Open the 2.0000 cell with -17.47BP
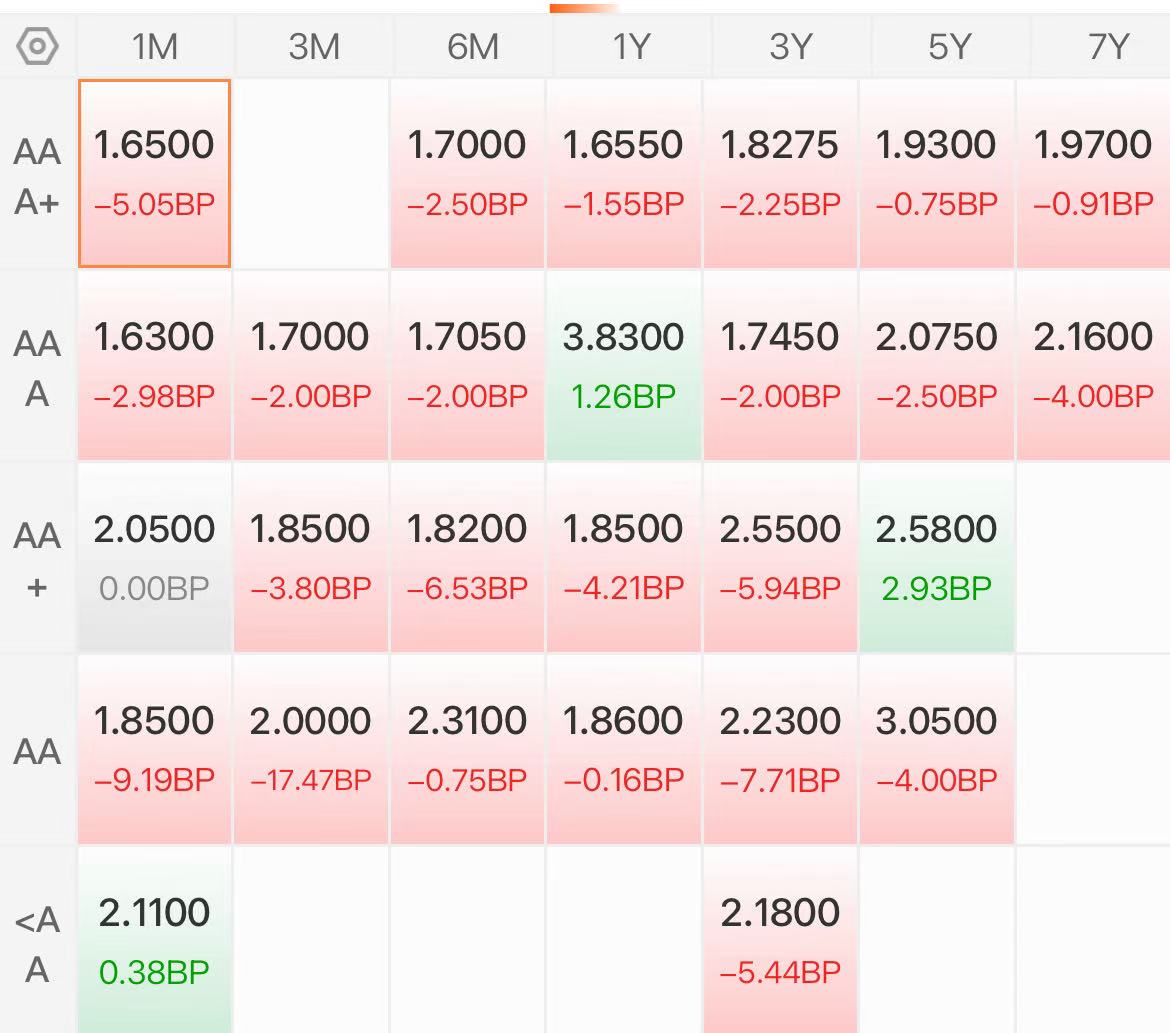Image resolution: width=1170 pixels, height=1033 pixels. click(x=310, y=749)
